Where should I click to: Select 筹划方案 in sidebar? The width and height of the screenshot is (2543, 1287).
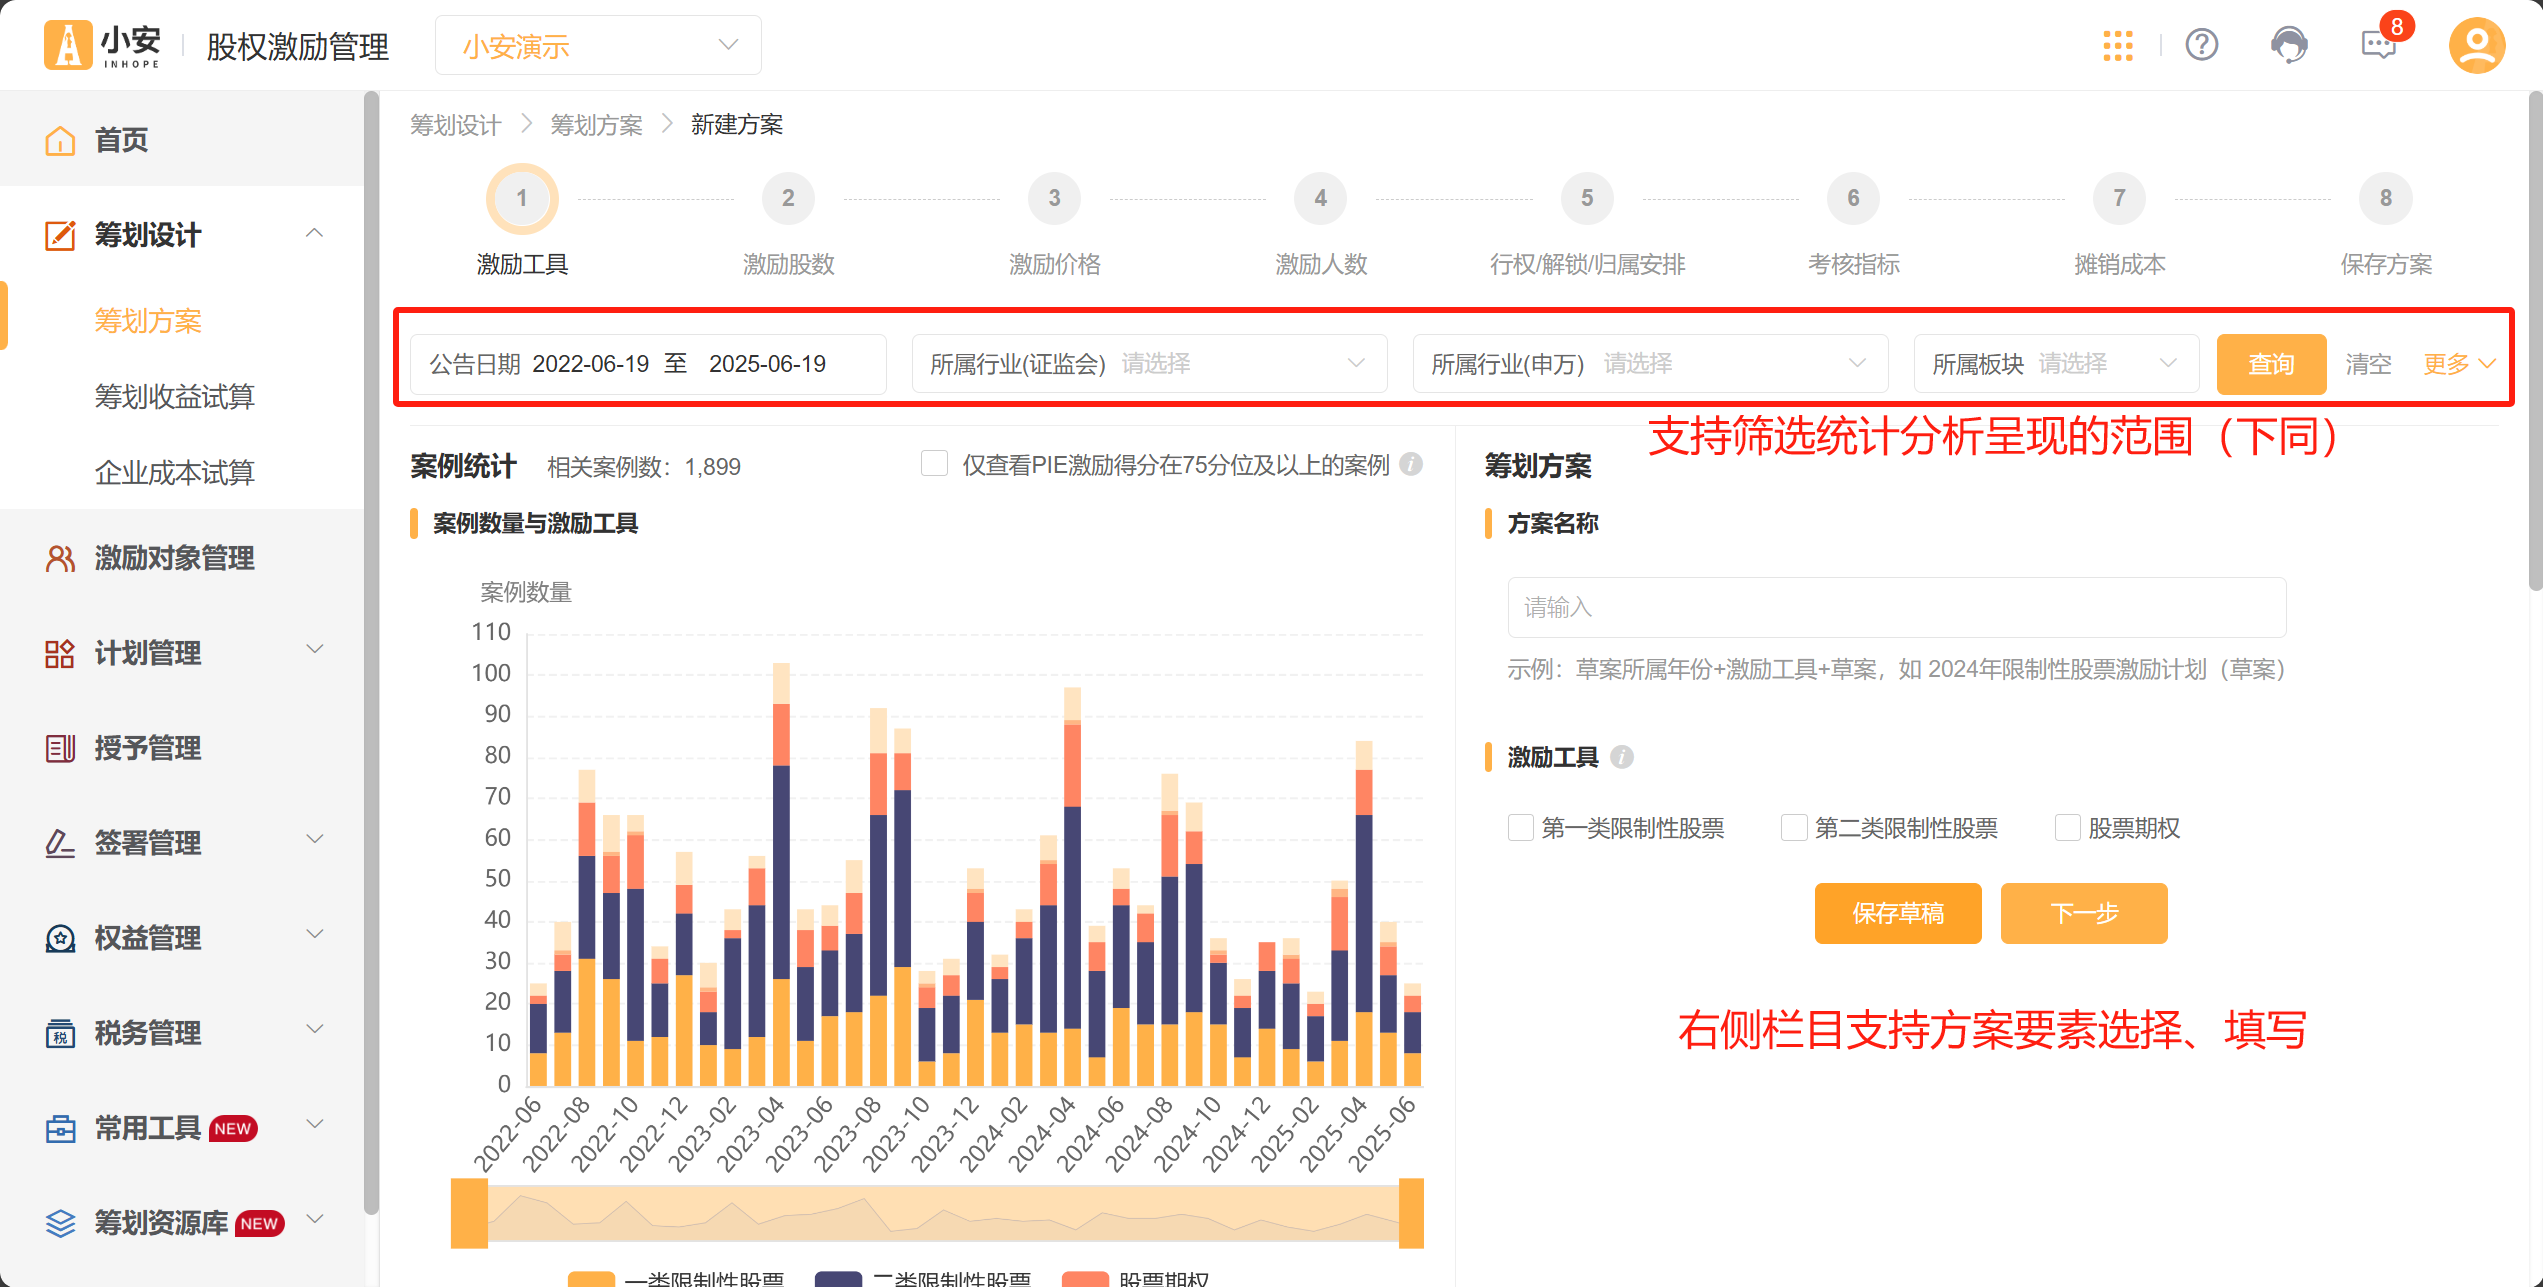tap(148, 320)
